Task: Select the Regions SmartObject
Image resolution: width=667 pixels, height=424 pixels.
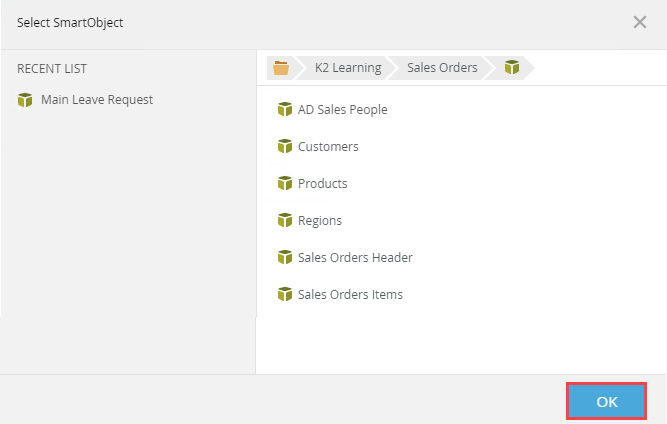Action: 320,221
